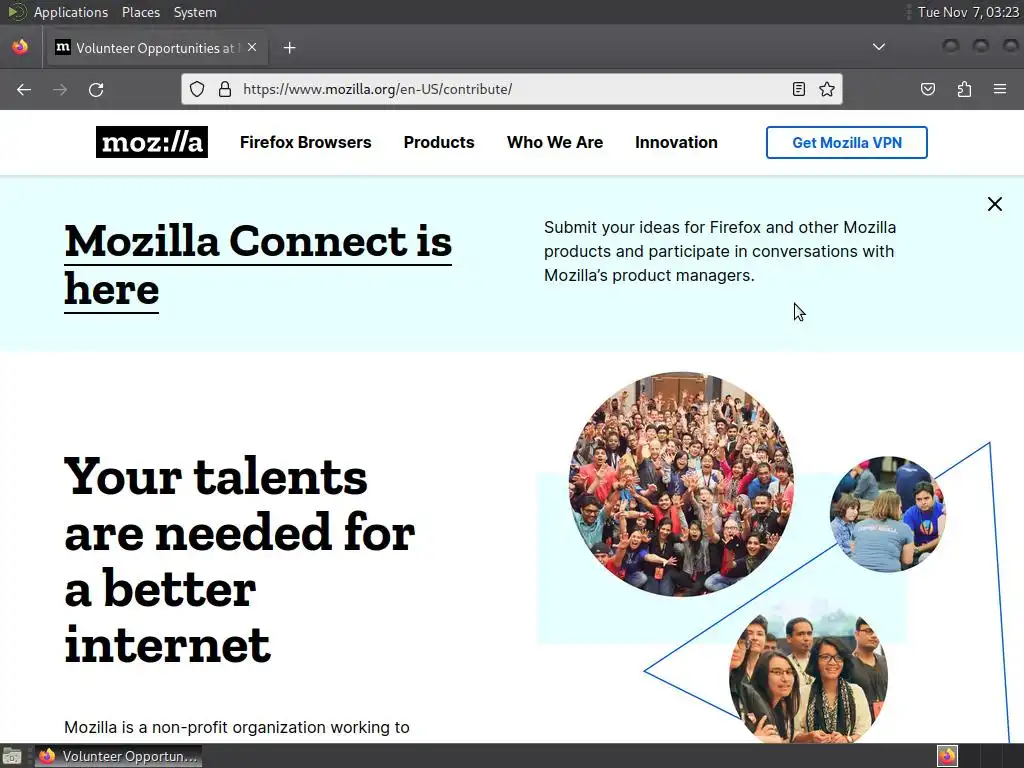Click the site security padlock icon

tap(225, 89)
